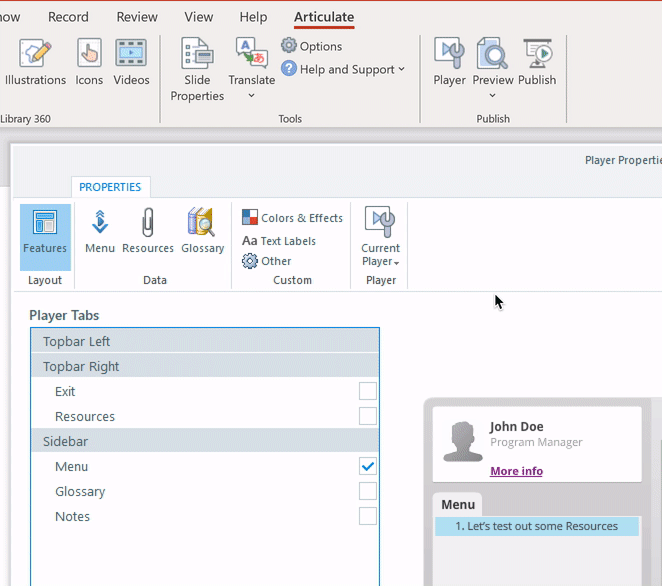Viewport: 662px width, 586px height.
Task: Click the More info link
Action: [516, 471]
